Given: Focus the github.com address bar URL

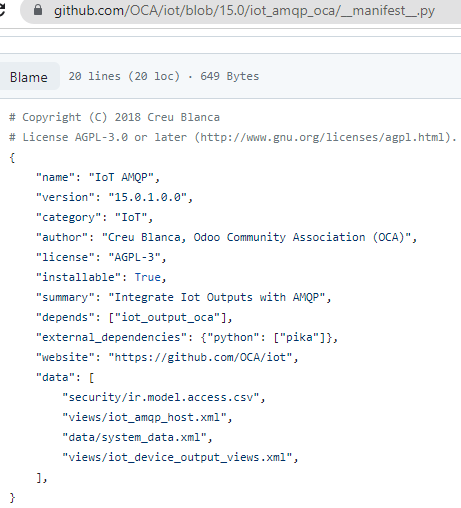Looking at the screenshot, I should (244, 11).
